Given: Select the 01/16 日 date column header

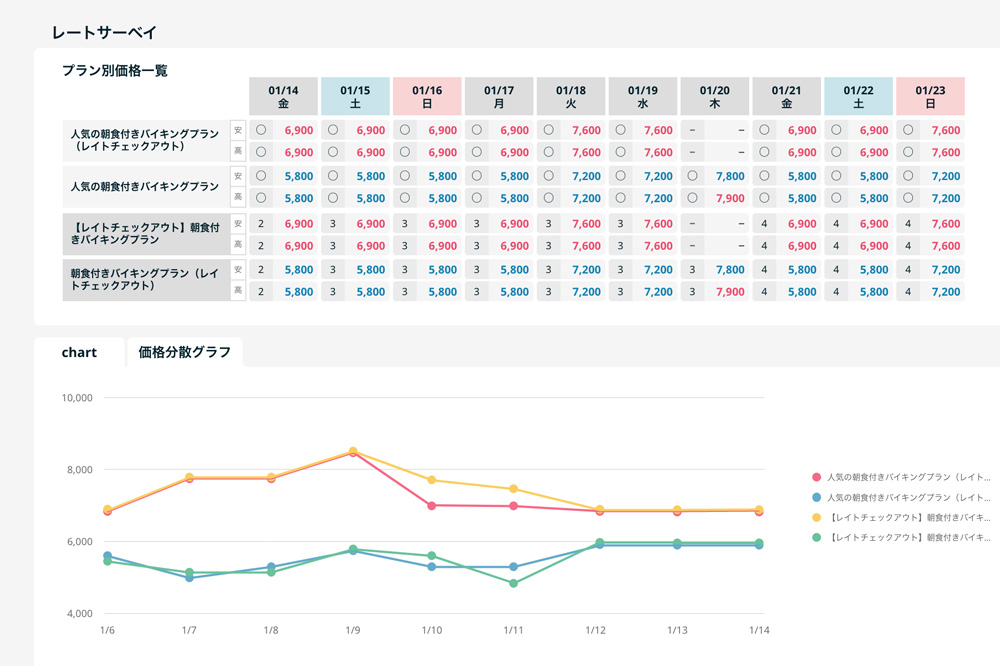Looking at the screenshot, I should [427, 96].
